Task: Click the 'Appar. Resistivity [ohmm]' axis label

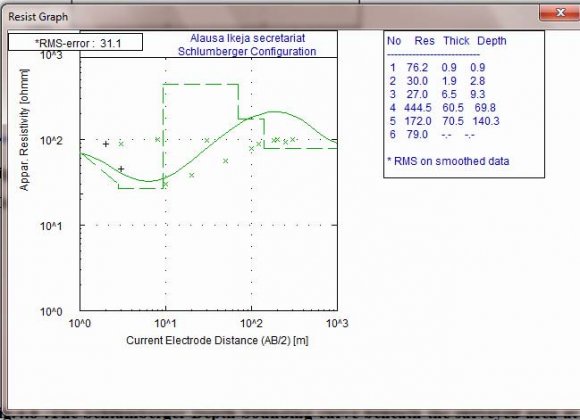Action: pyautogui.click(x=24, y=130)
